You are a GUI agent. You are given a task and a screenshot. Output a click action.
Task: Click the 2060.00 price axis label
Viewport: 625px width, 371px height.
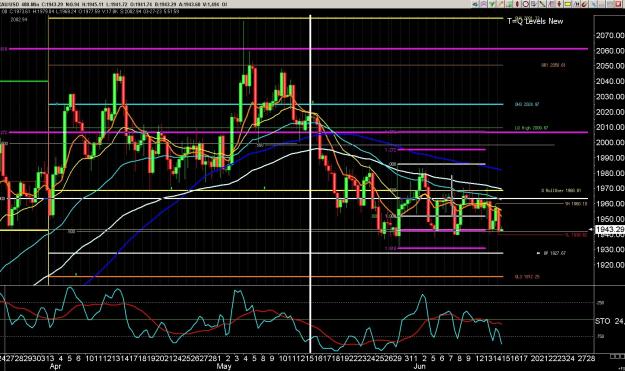(x=610, y=51)
